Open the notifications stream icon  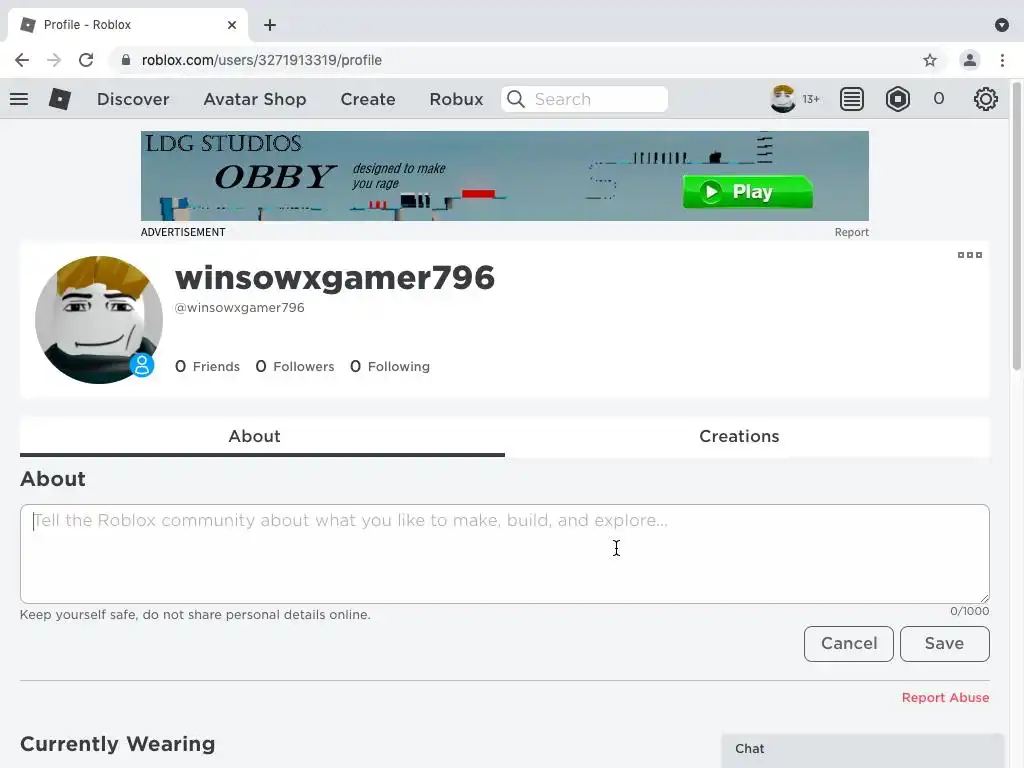coord(852,99)
